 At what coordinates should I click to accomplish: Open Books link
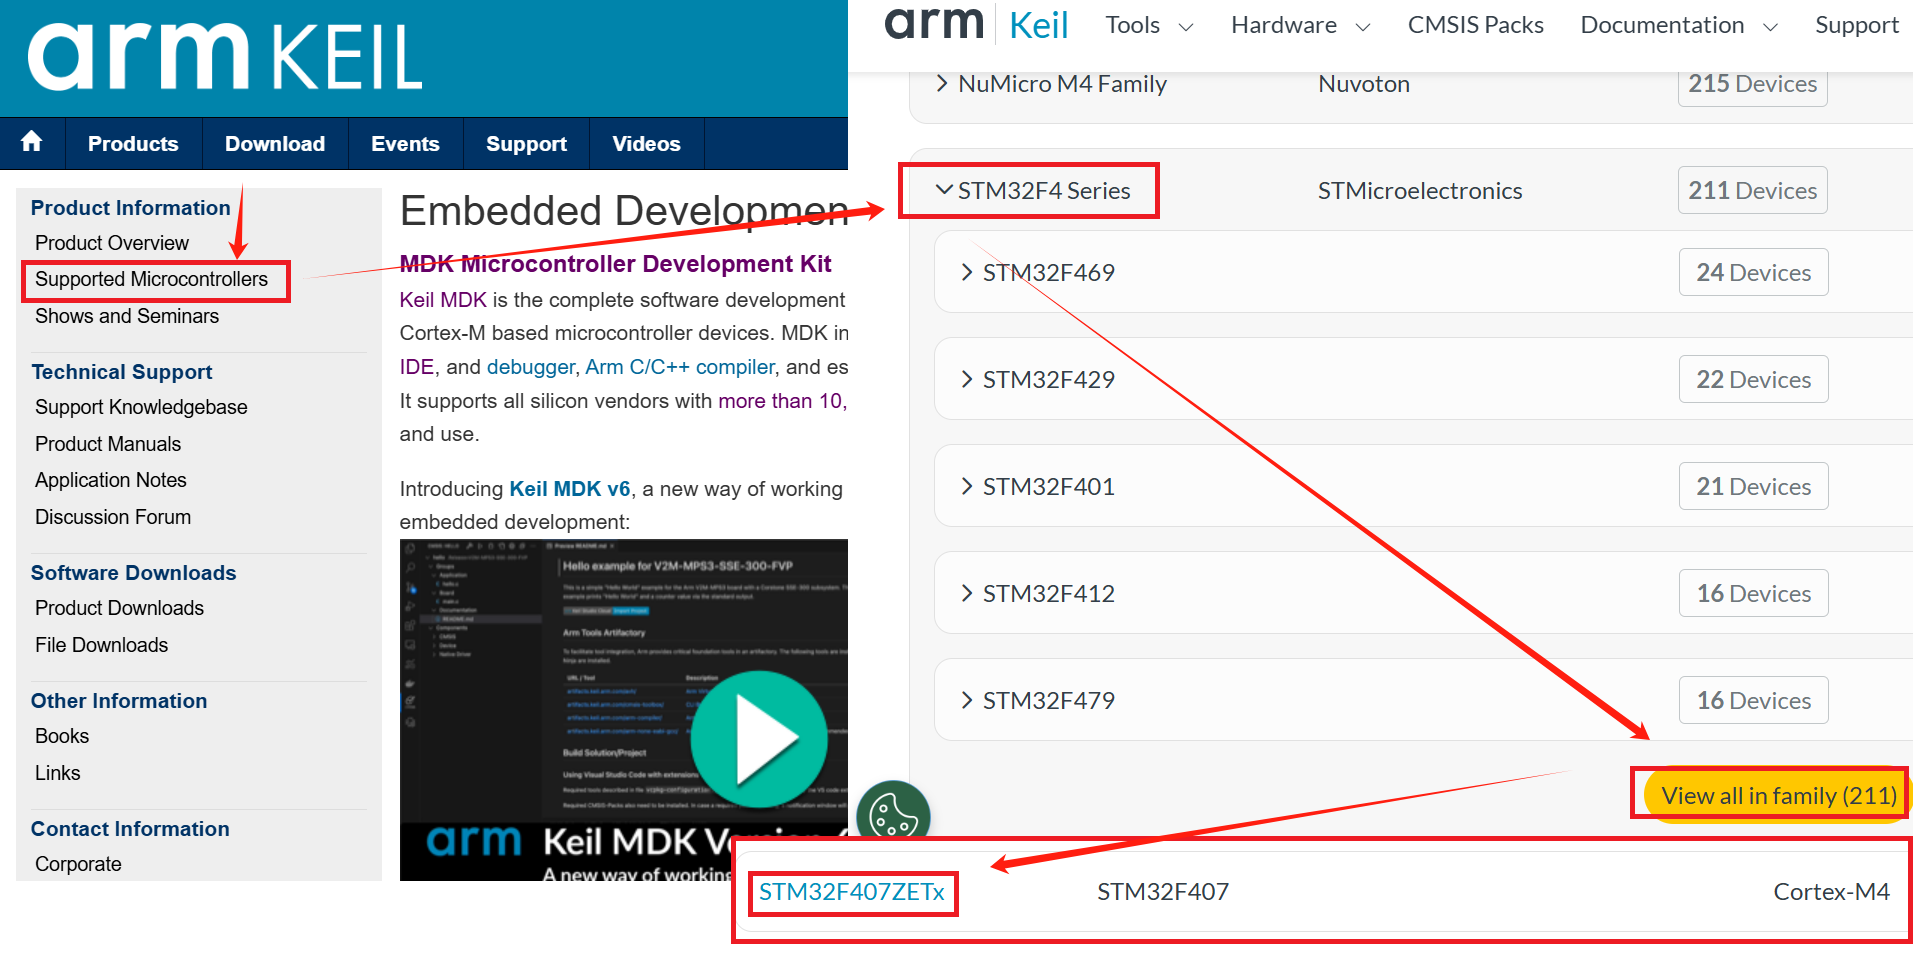pos(62,736)
